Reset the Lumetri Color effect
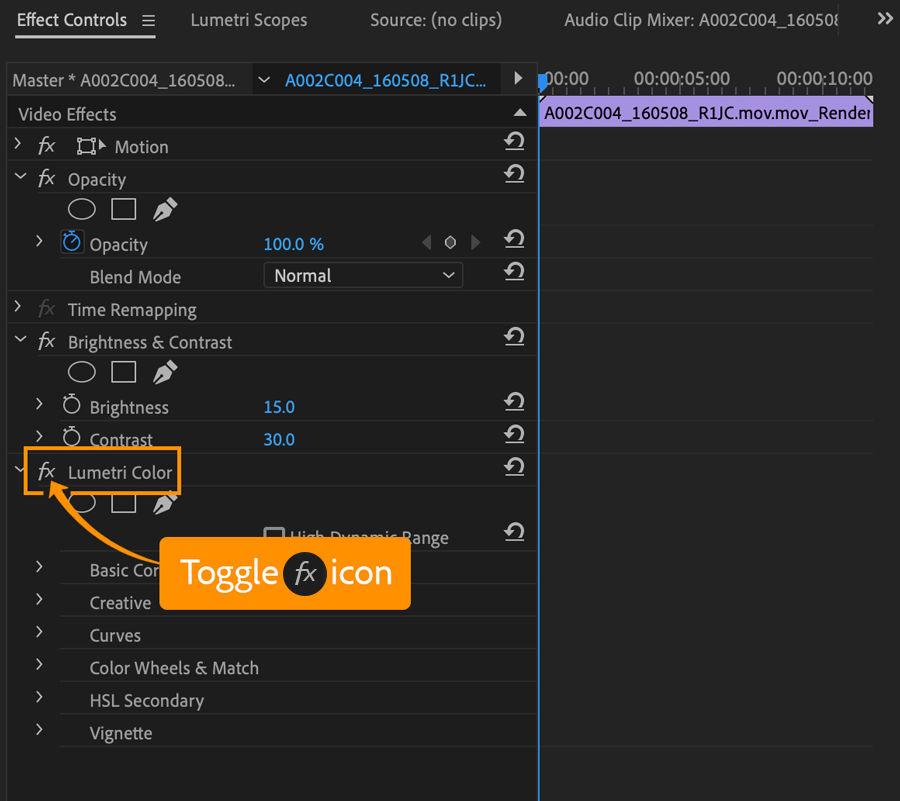 [x=513, y=467]
